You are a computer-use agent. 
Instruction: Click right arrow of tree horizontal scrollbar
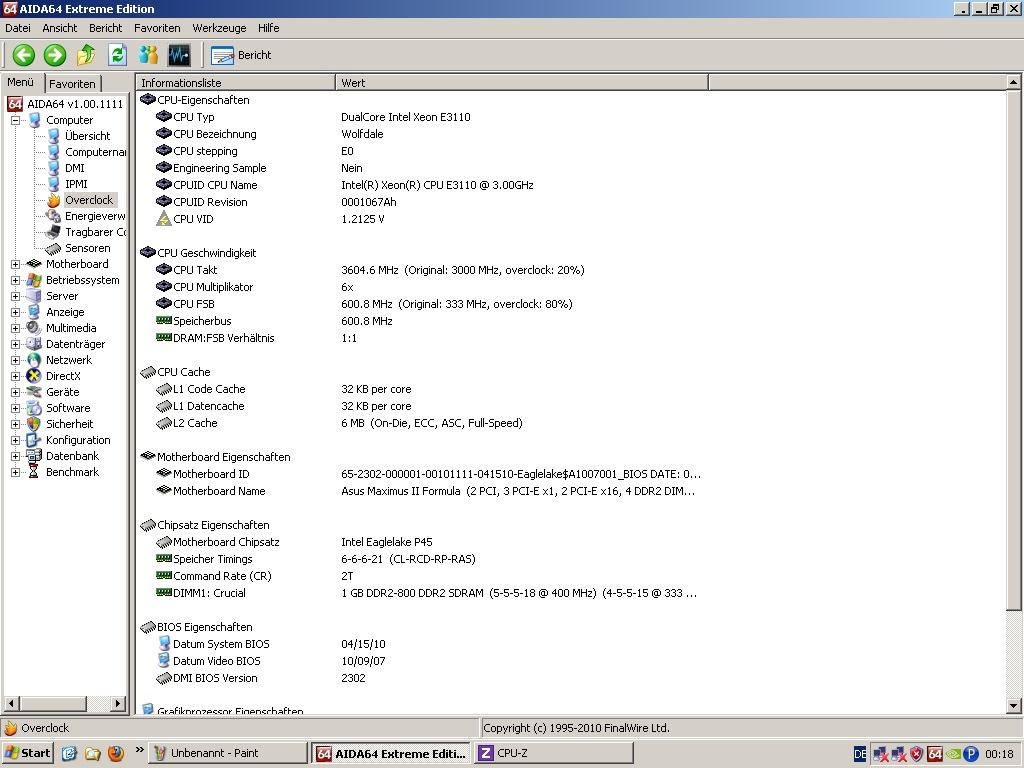118,703
